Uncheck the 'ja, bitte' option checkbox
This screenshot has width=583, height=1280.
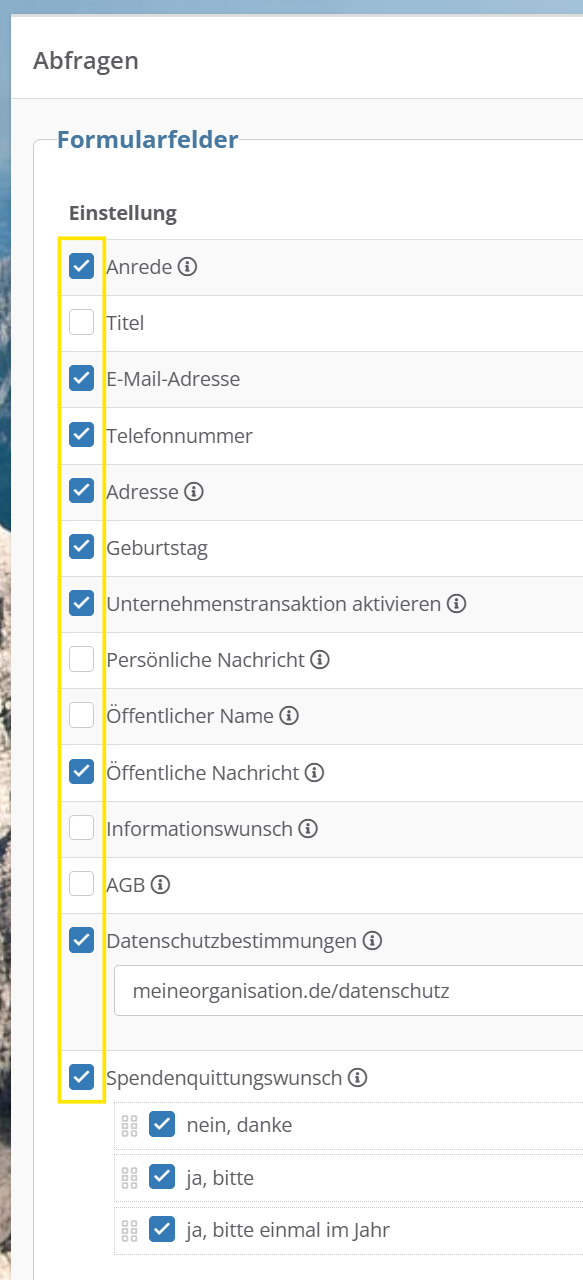tap(162, 1178)
